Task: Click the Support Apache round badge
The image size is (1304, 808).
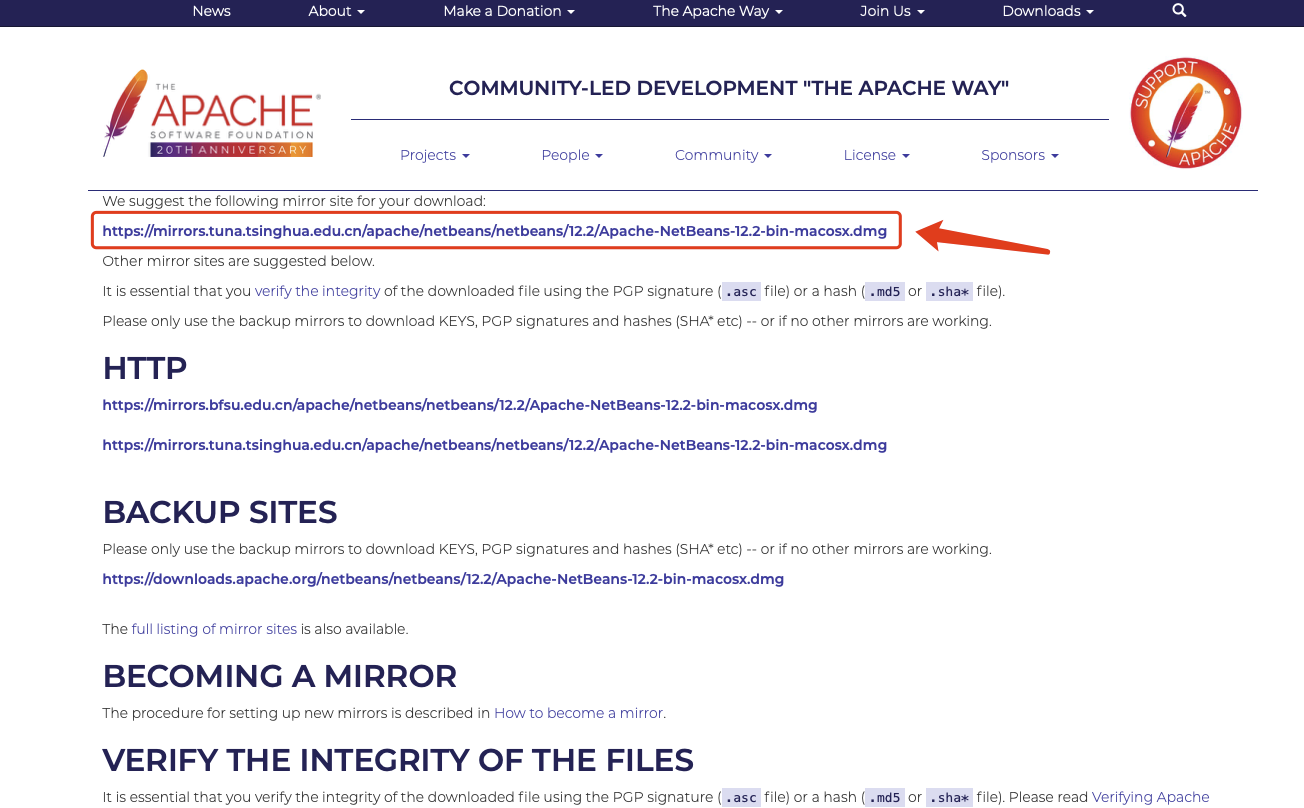Action: click(x=1185, y=113)
